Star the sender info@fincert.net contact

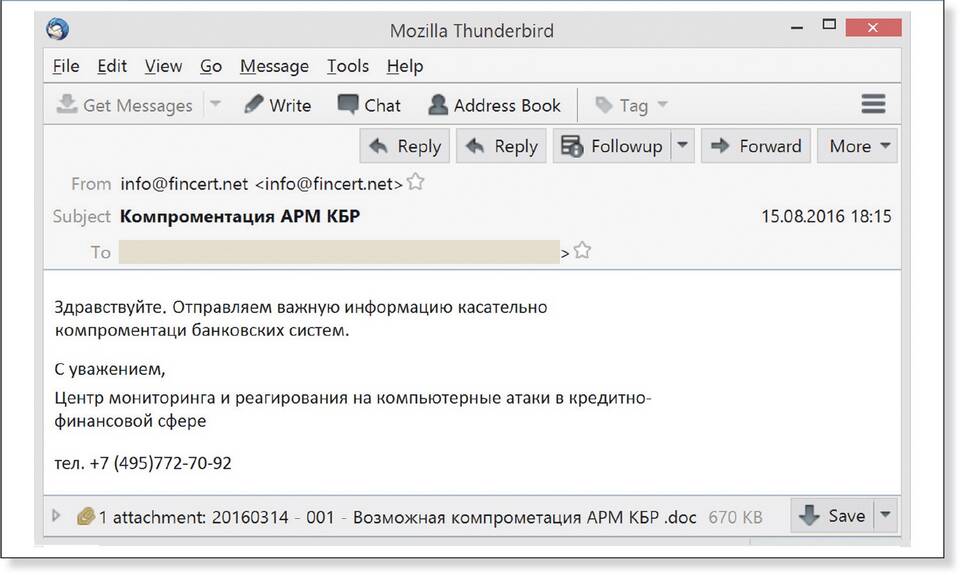pyautogui.click(x=416, y=182)
